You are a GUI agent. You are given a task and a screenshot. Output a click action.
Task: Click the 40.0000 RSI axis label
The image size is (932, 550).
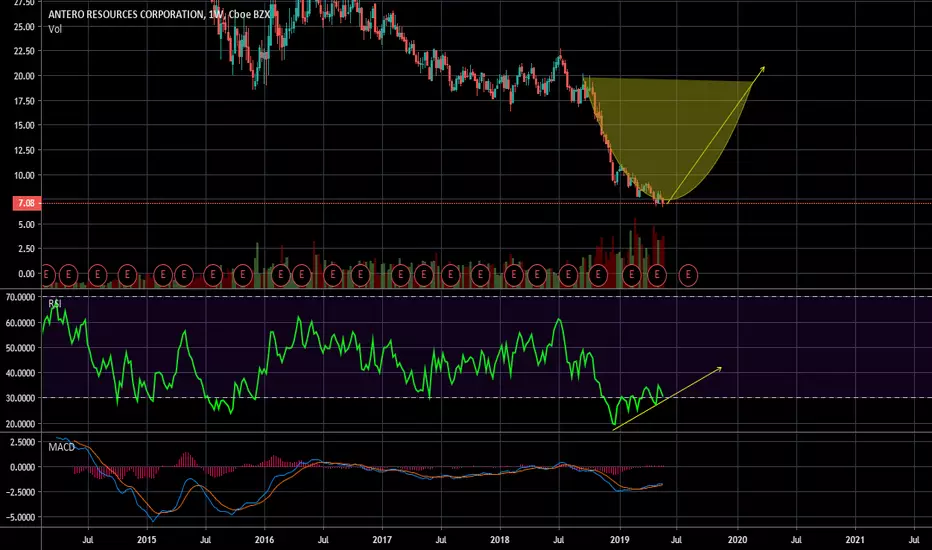(20, 373)
